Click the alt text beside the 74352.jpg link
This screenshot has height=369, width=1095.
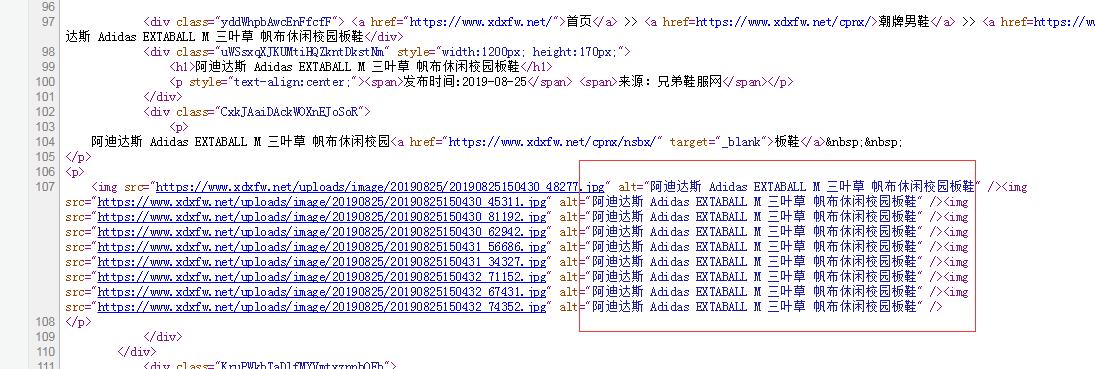(754, 307)
